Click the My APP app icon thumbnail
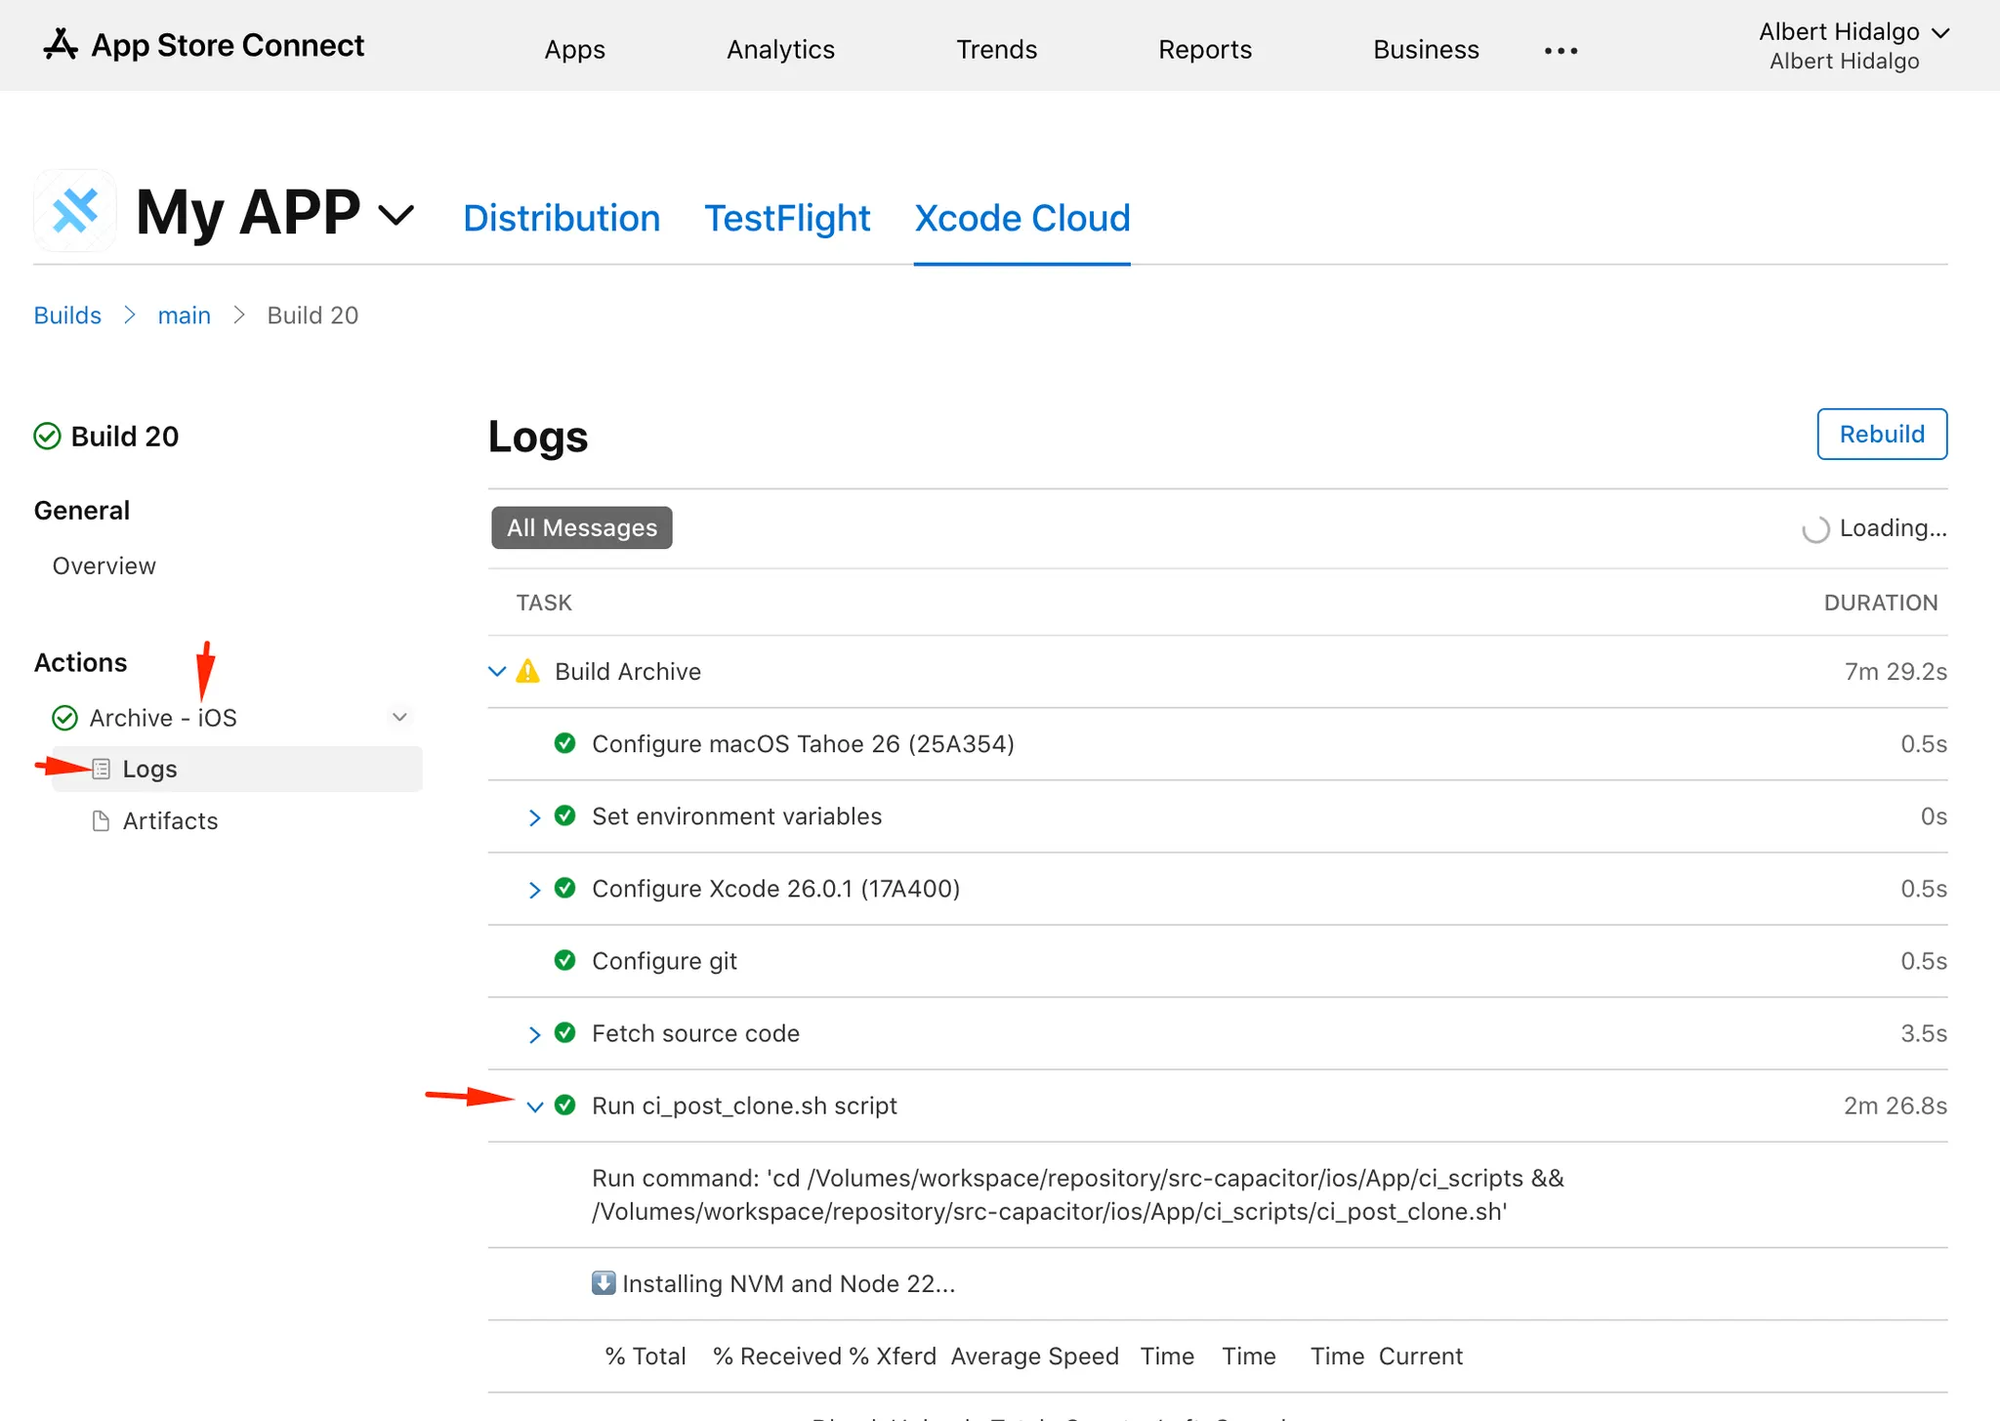2000x1421 pixels. pos(75,211)
